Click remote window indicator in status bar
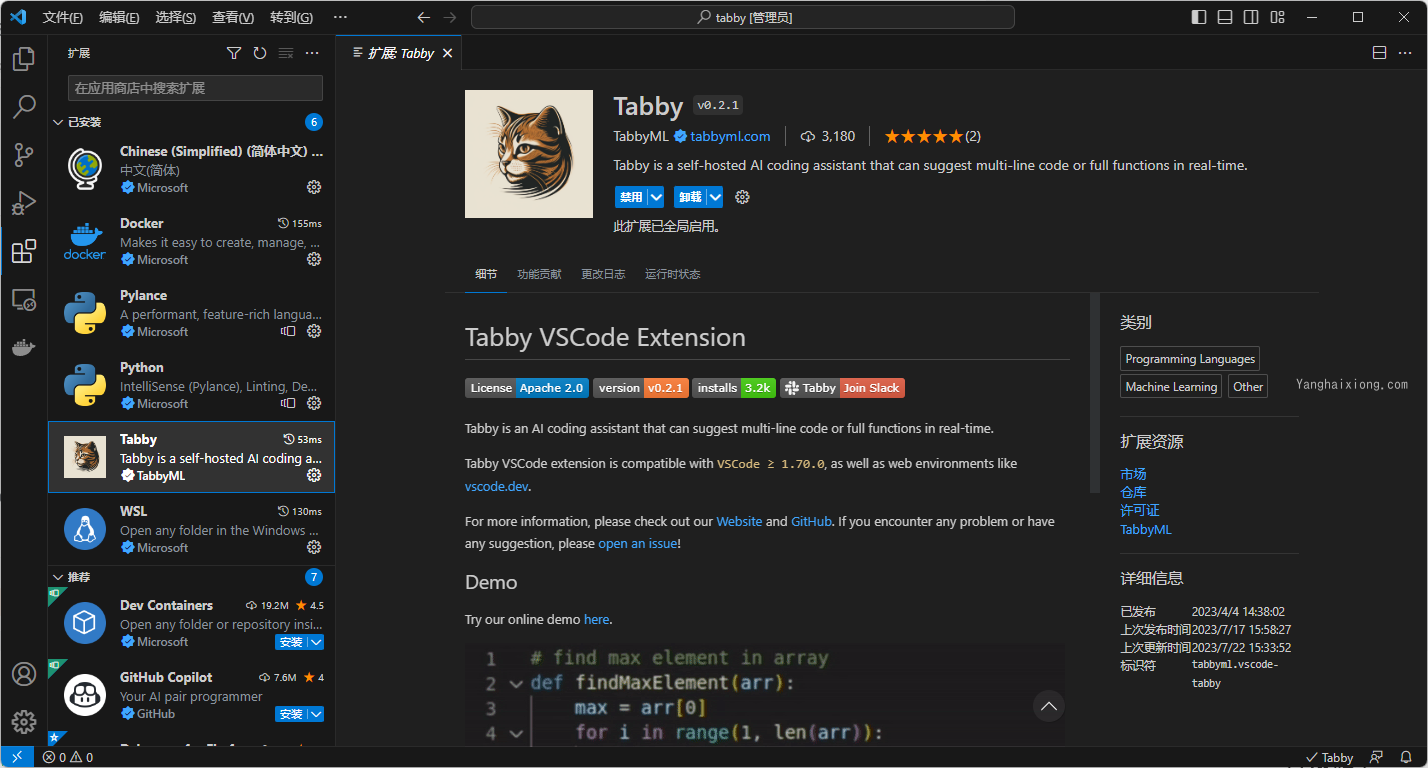Screen dimensions: 1428x768 [x=16, y=757]
